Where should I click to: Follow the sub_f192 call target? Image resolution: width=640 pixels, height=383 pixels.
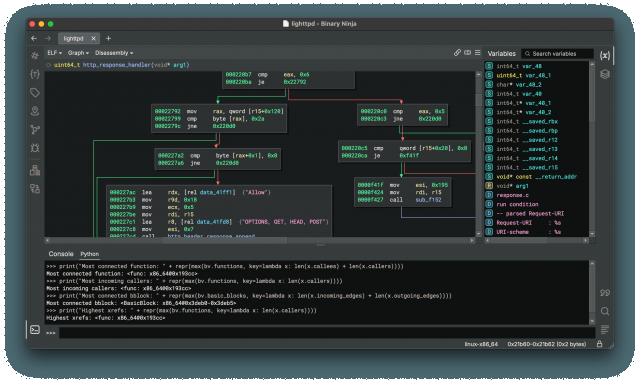[428, 200]
